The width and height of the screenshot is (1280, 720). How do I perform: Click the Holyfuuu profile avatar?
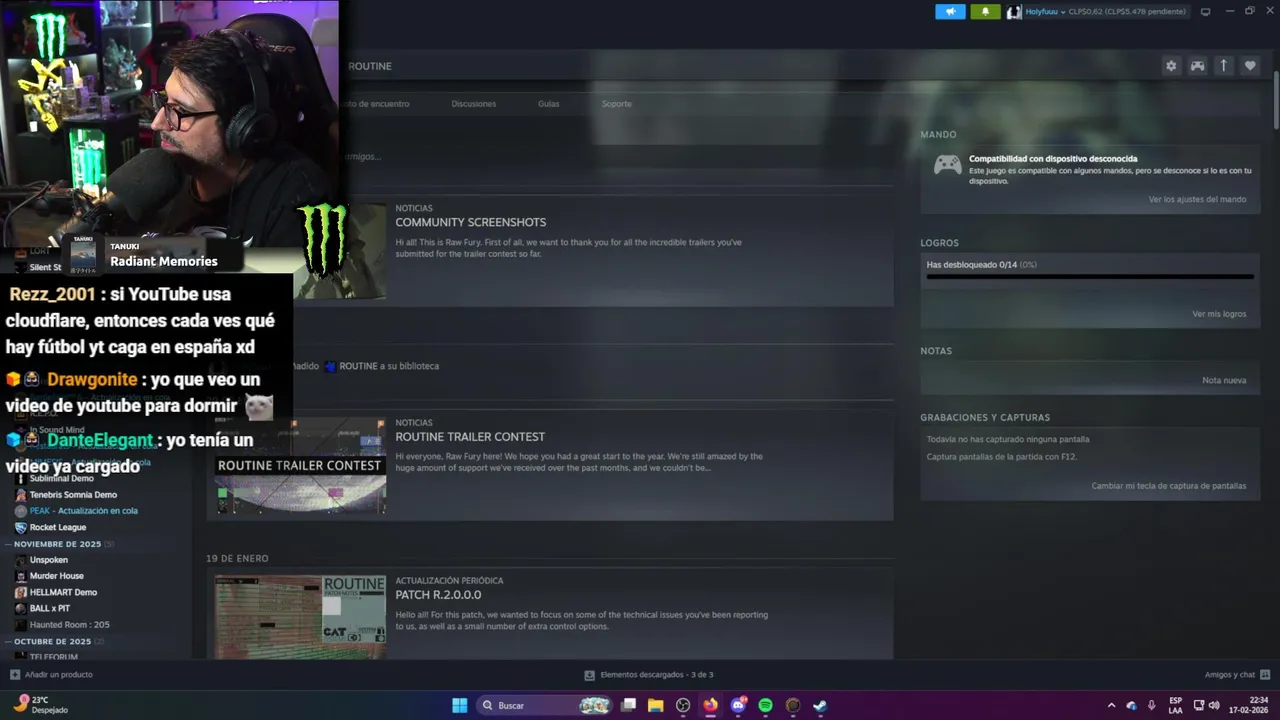click(1014, 12)
